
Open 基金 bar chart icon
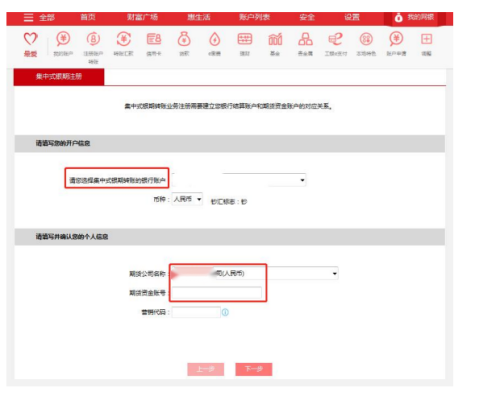275,43
